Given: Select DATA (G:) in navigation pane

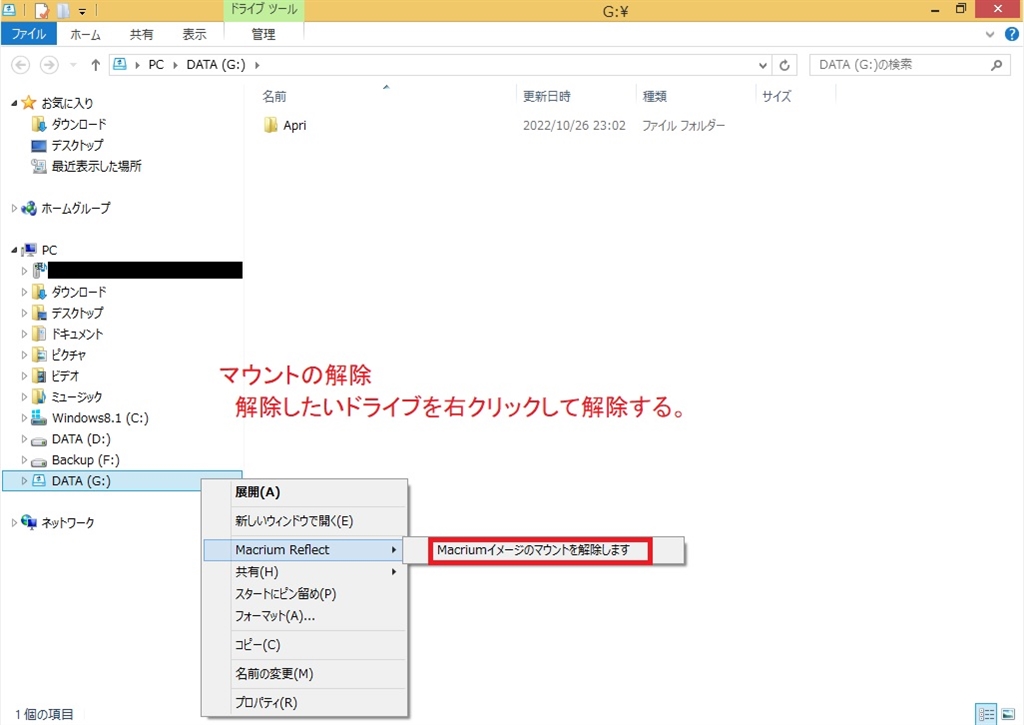Looking at the screenshot, I should (81, 481).
